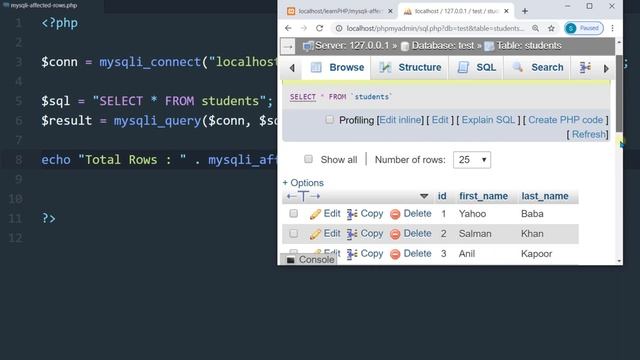Select the checkbox for the Salman row
Viewport: 640px width, 360px height.
coord(293,233)
